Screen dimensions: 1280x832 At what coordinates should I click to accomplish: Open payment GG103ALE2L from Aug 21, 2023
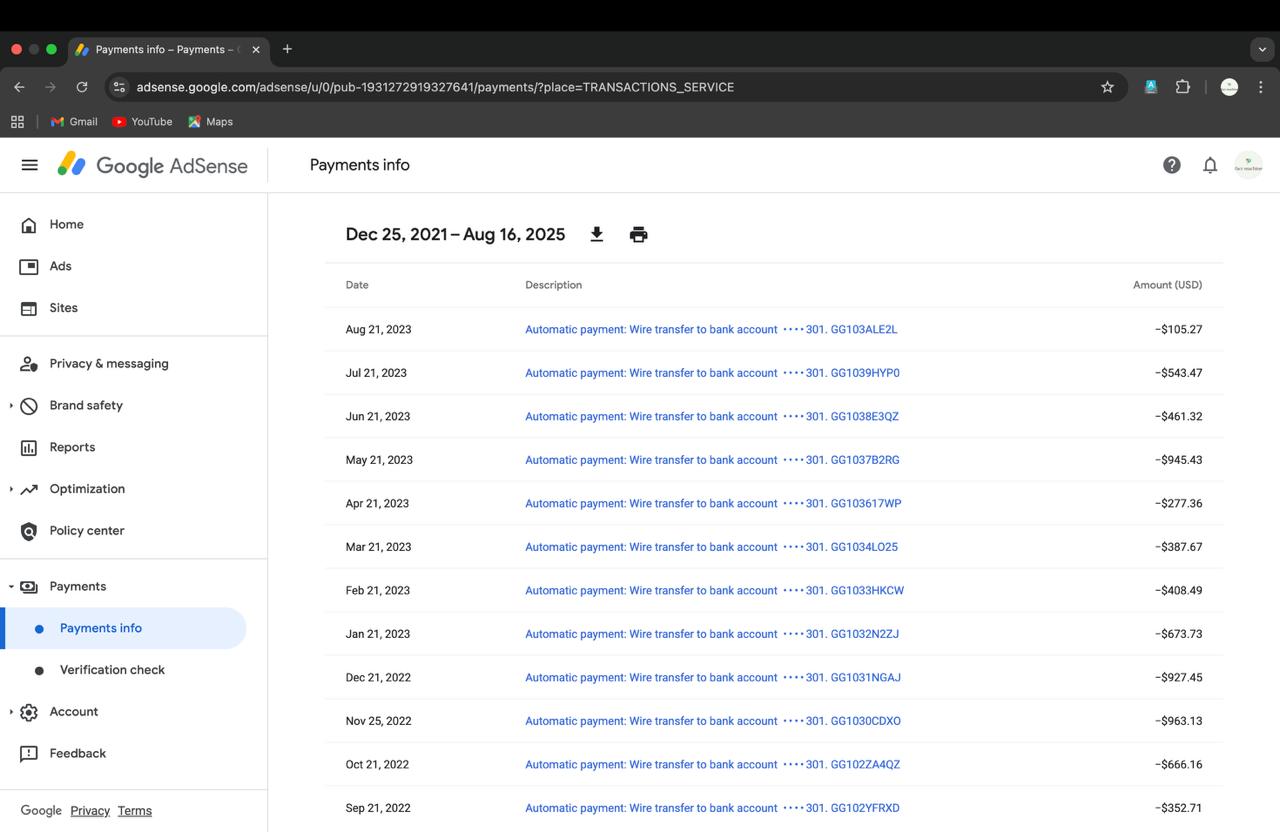(711, 329)
